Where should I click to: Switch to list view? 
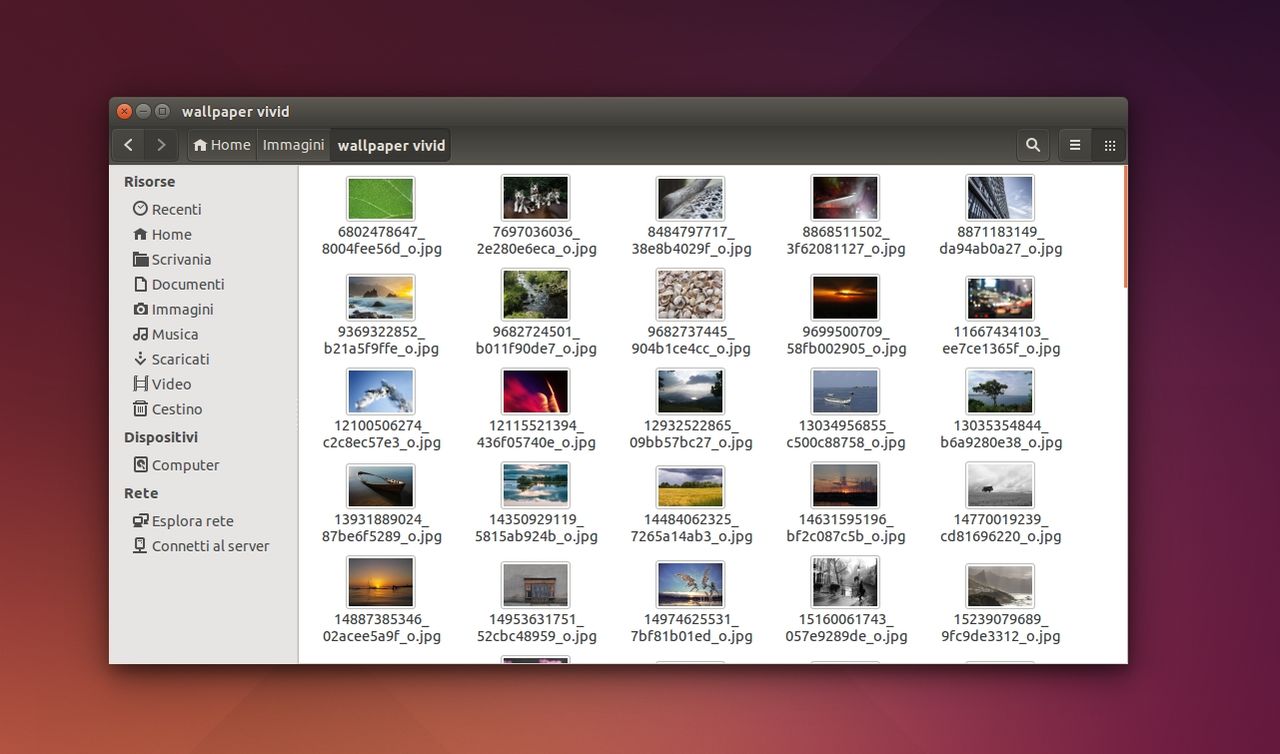[x=1075, y=145]
